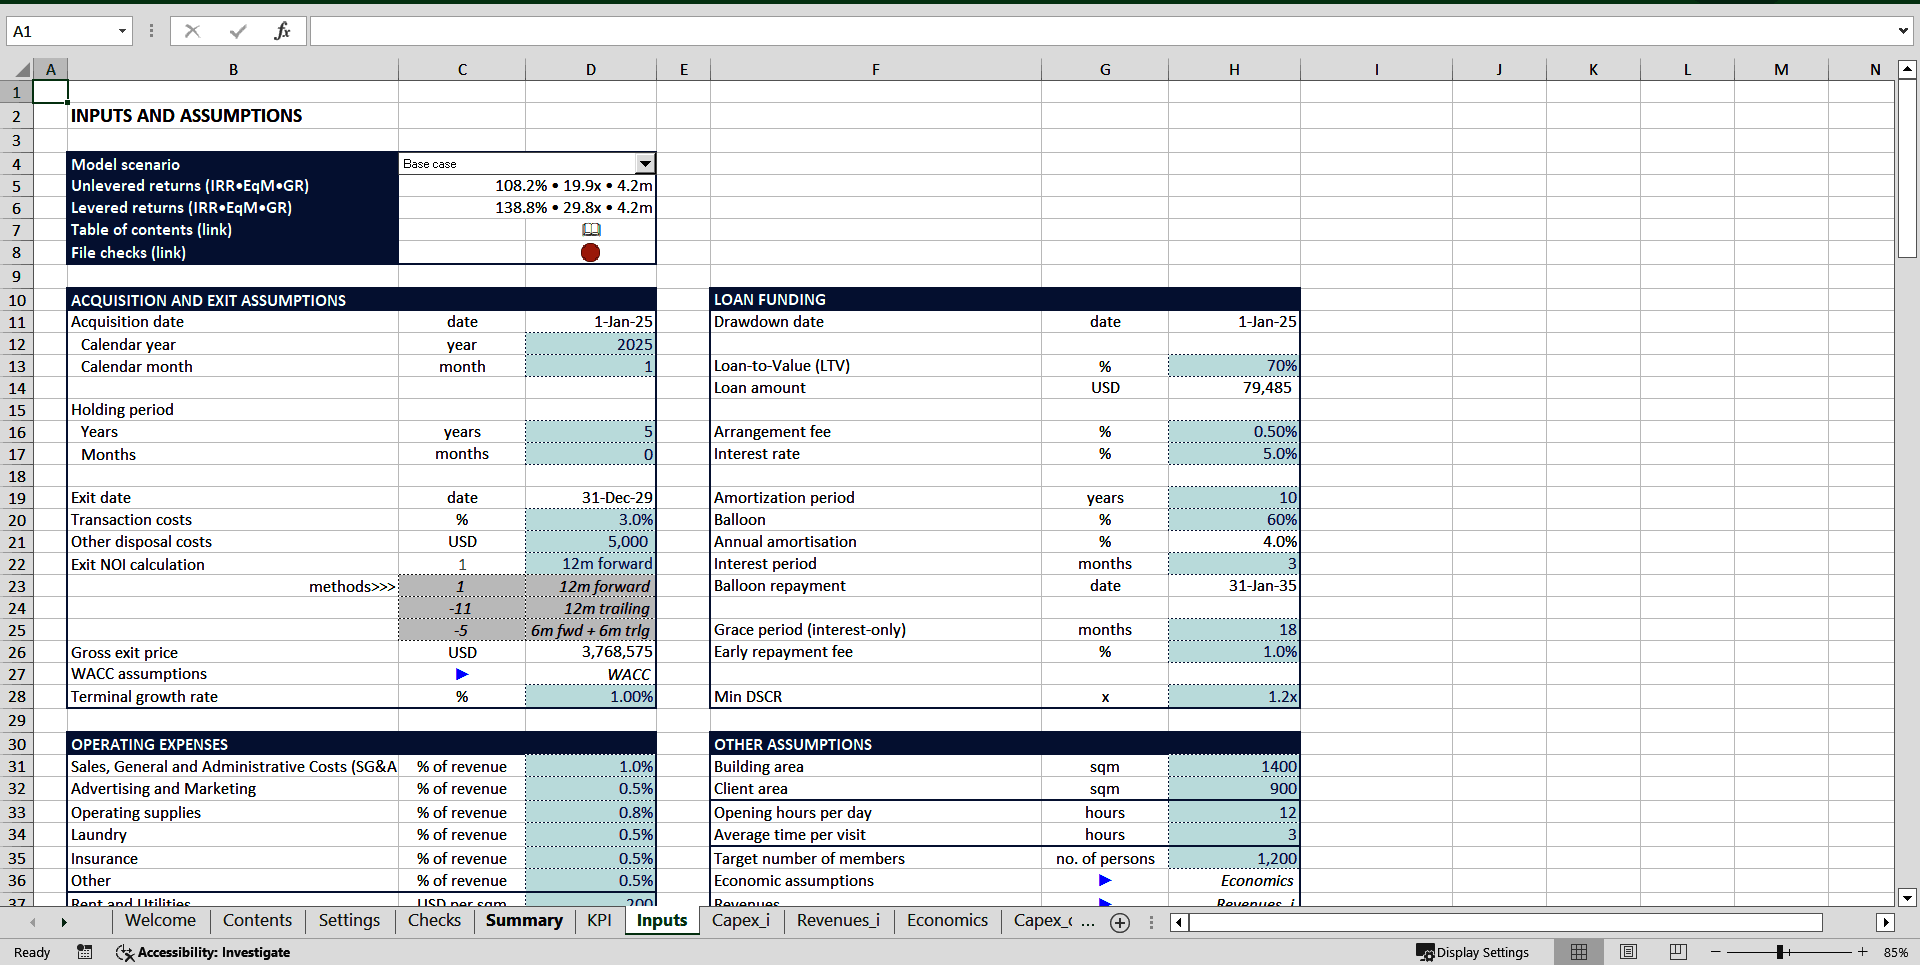This screenshot has width=1920, height=966.
Task: Click the next sheet navigation arrow
Action: [x=65, y=922]
